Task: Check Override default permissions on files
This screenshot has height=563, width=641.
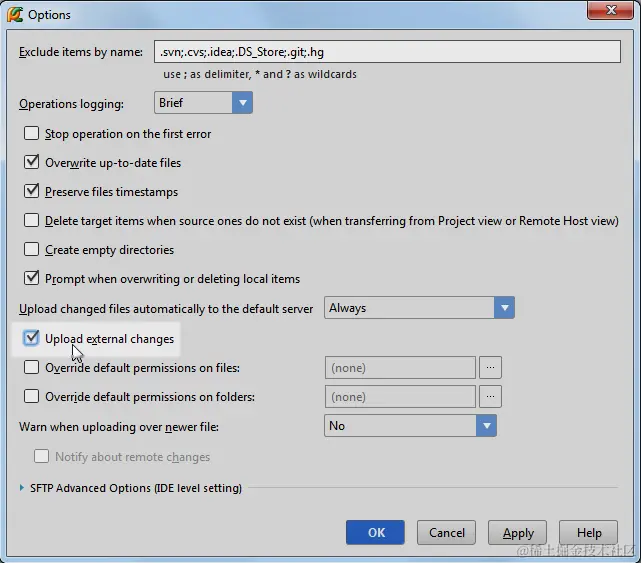Action: pos(31,368)
